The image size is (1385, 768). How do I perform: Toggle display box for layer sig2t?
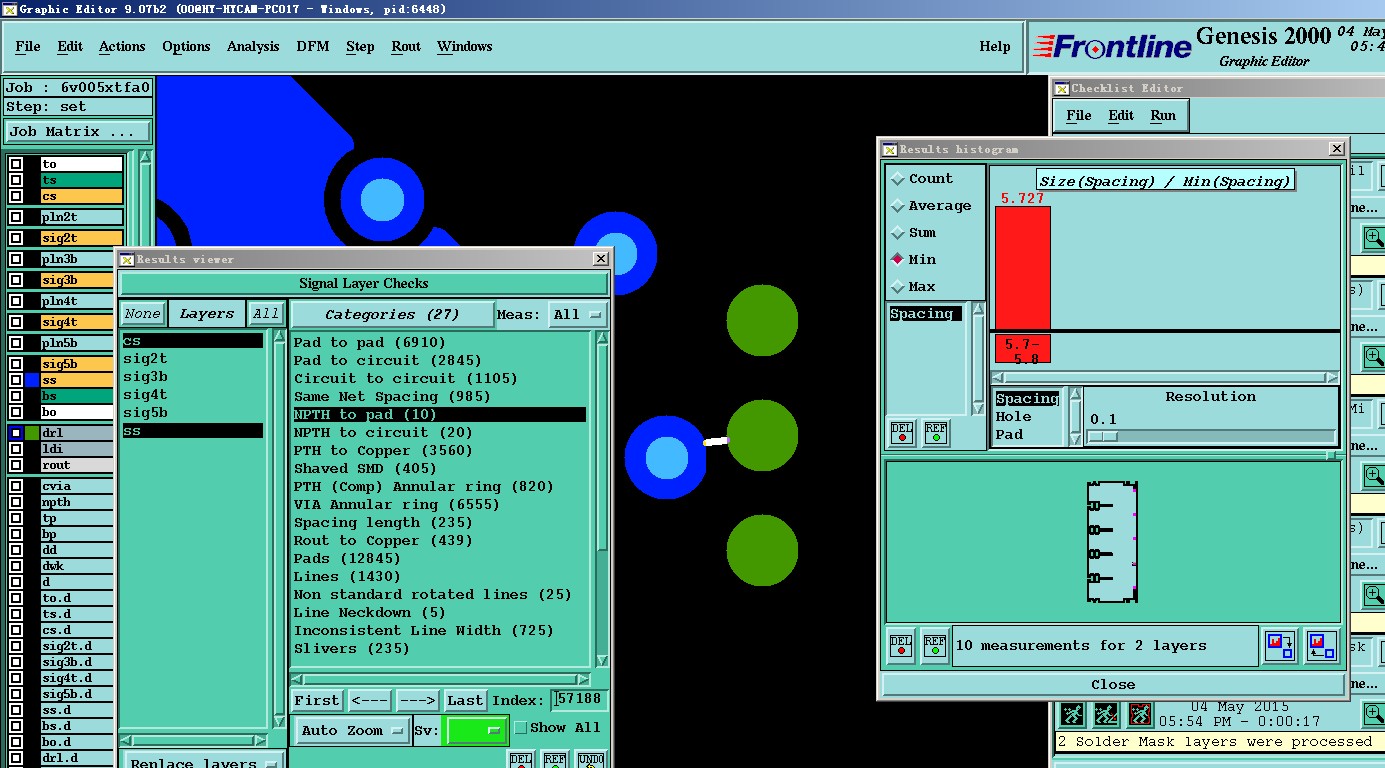pyautogui.click(x=16, y=238)
